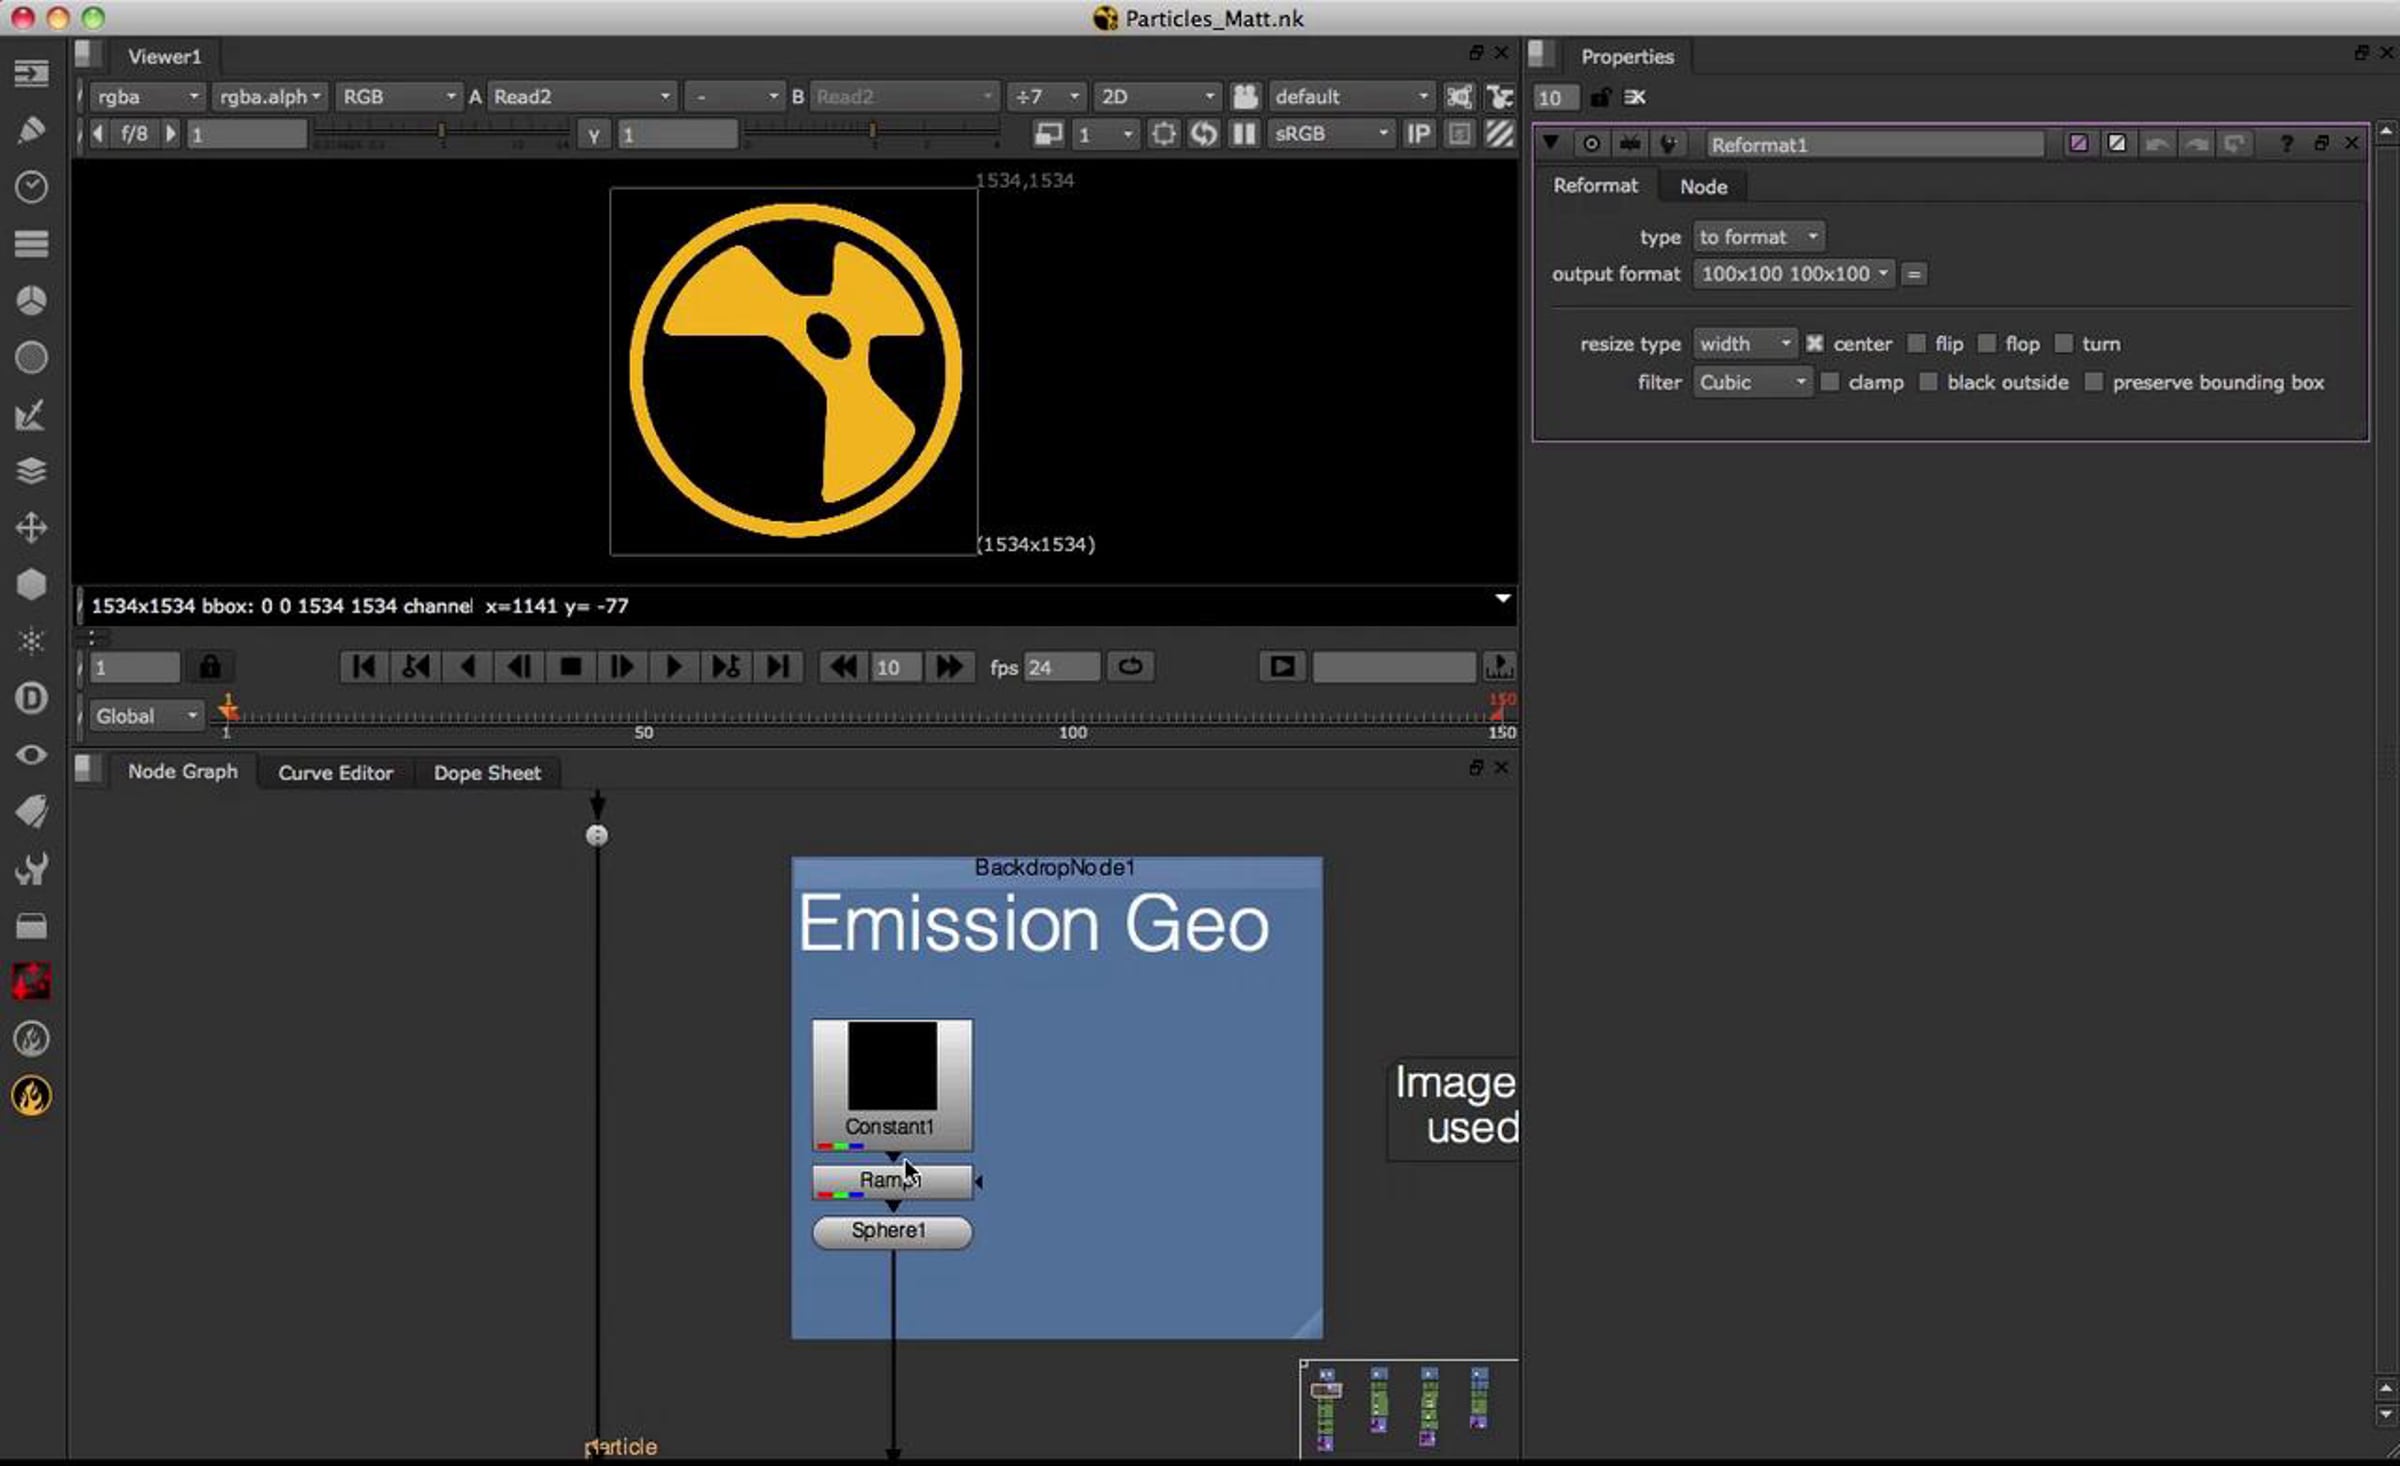Switch to the Node tab in Reformat1

[1703, 187]
